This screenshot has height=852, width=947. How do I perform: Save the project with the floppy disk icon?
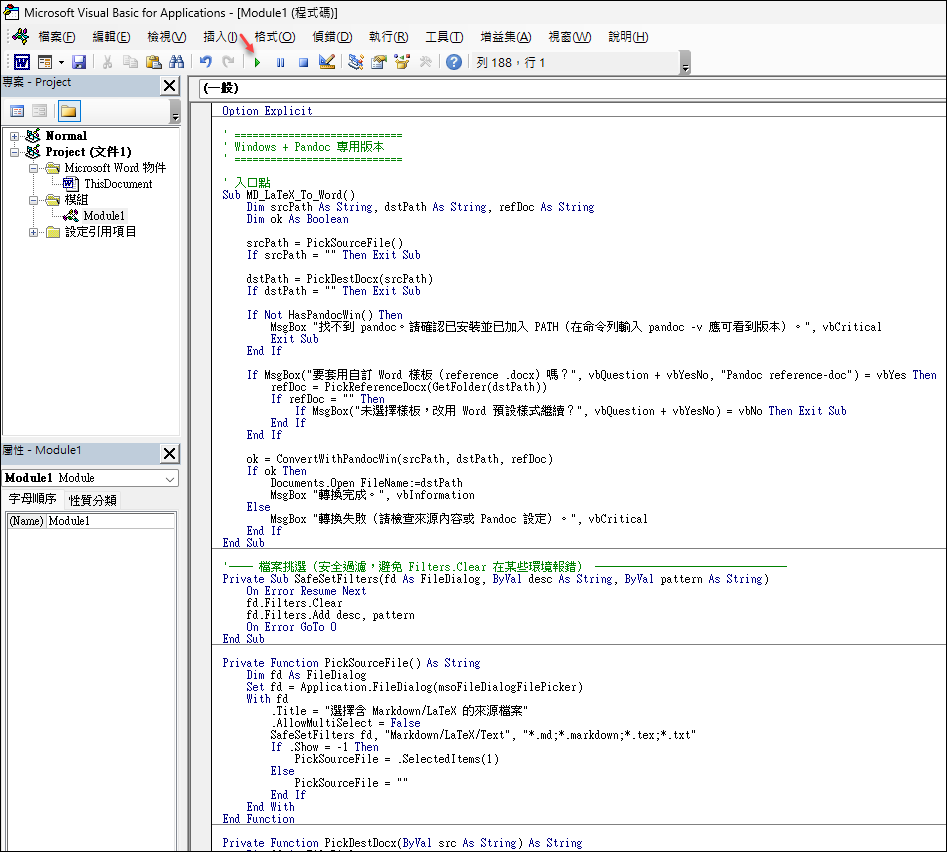(x=78, y=62)
